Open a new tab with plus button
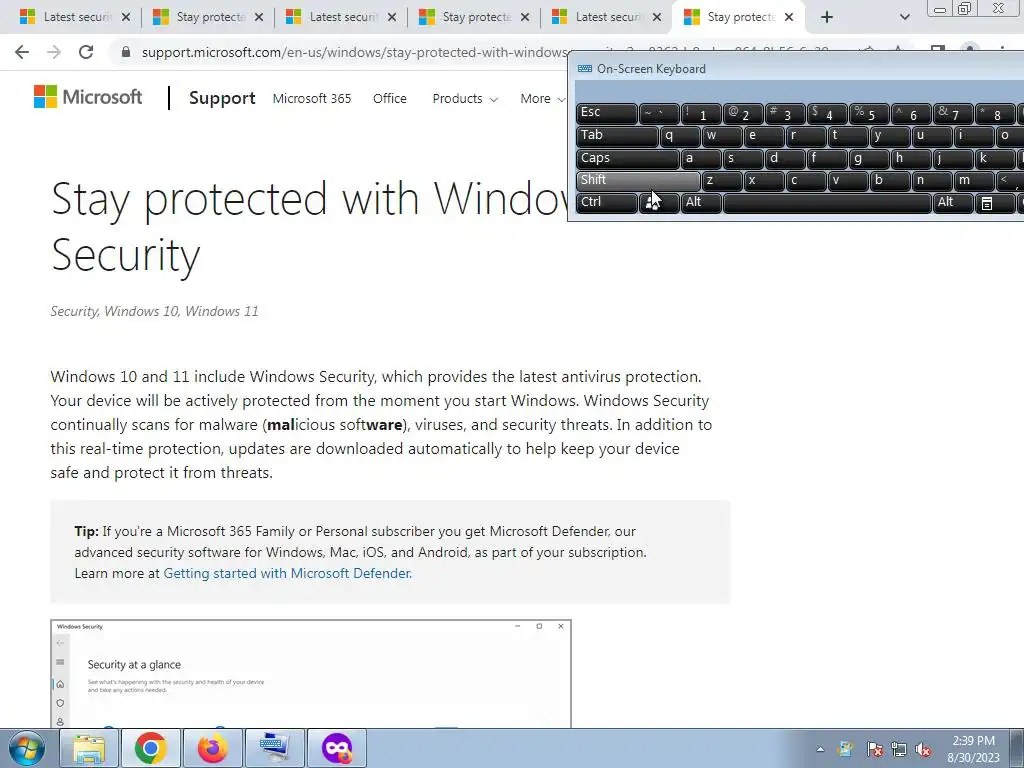Screen dimensions: 1024x768 click(827, 18)
